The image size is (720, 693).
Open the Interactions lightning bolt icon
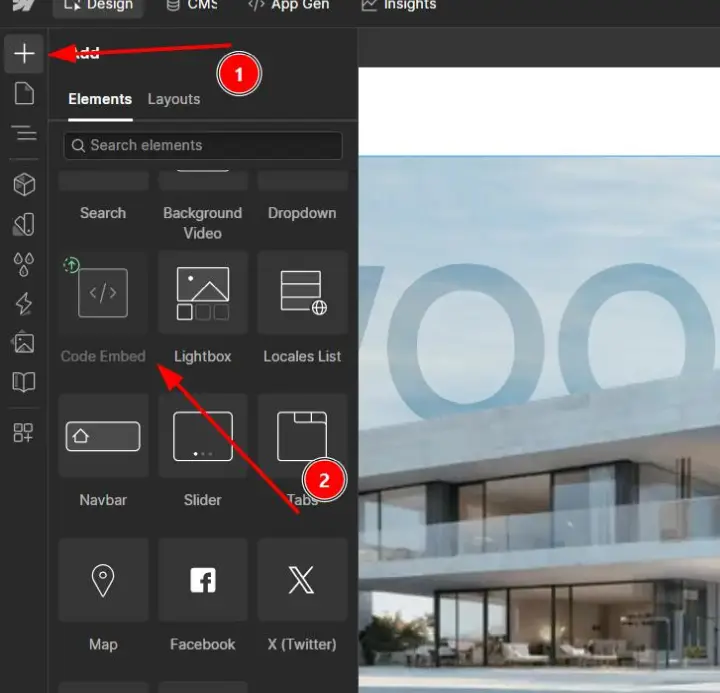click(24, 304)
